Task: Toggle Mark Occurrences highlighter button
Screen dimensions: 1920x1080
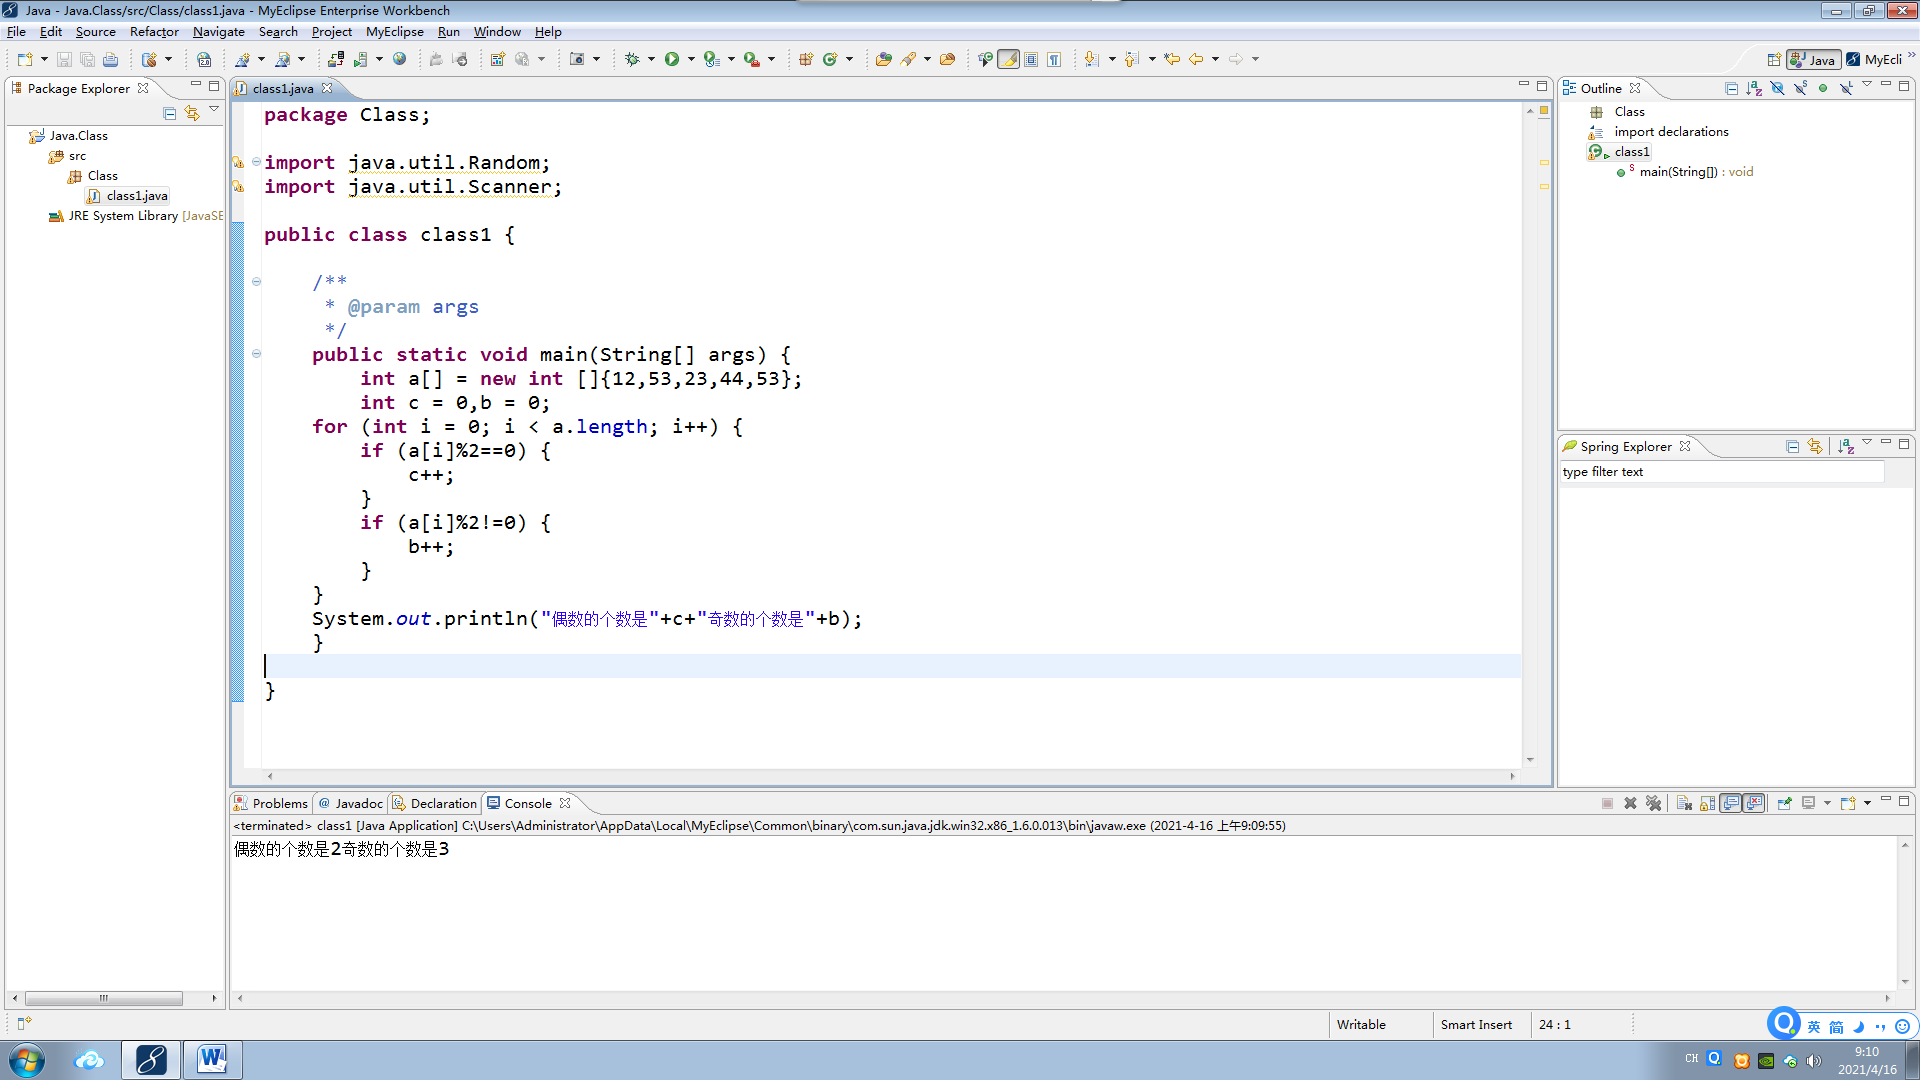Action: point(1009,60)
